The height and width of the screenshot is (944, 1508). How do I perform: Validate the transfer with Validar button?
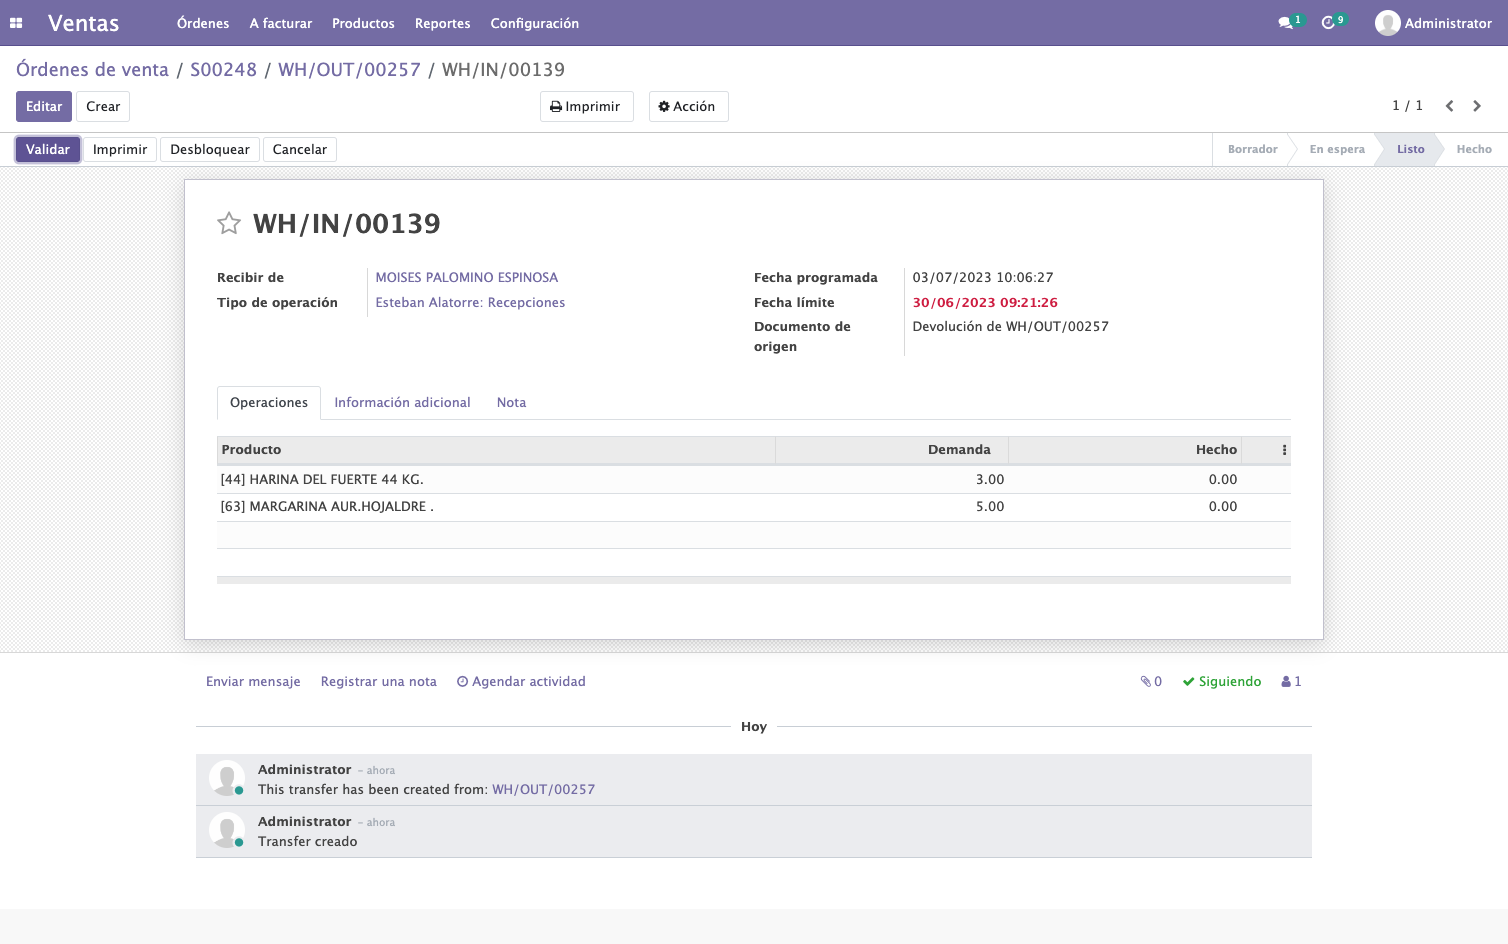tap(48, 150)
